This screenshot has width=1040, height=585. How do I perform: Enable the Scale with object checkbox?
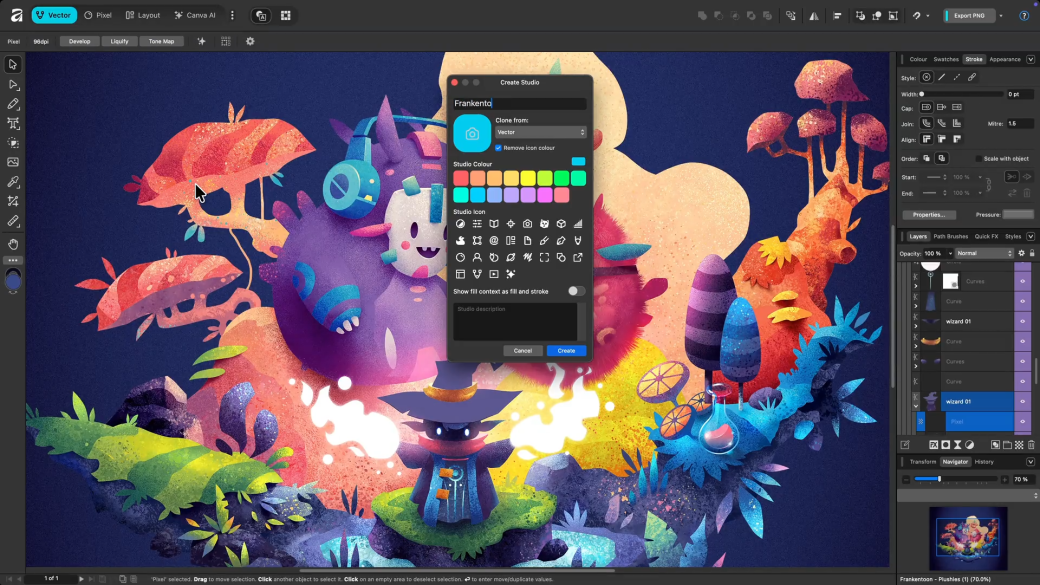[979, 158]
